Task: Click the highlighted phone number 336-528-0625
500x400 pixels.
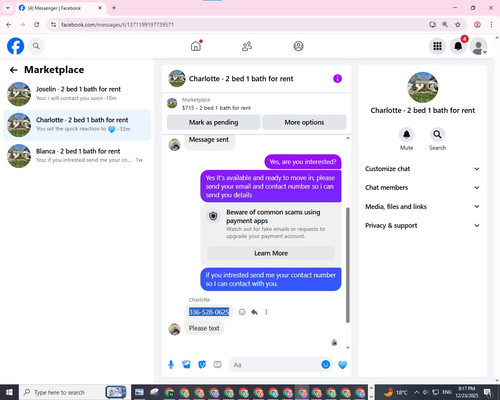Action: [x=209, y=312]
